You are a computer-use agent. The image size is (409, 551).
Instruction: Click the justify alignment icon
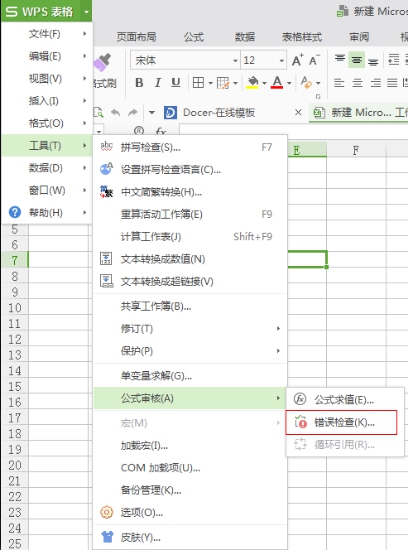click(x=392, y=83)
